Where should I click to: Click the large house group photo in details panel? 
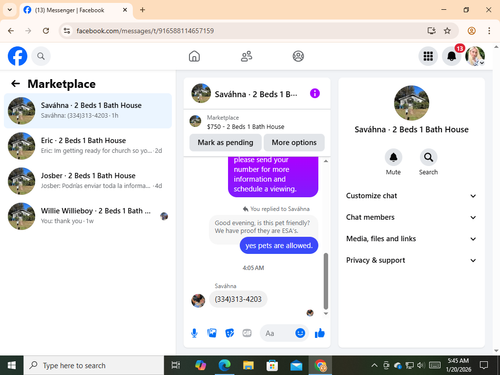[411, 103]
